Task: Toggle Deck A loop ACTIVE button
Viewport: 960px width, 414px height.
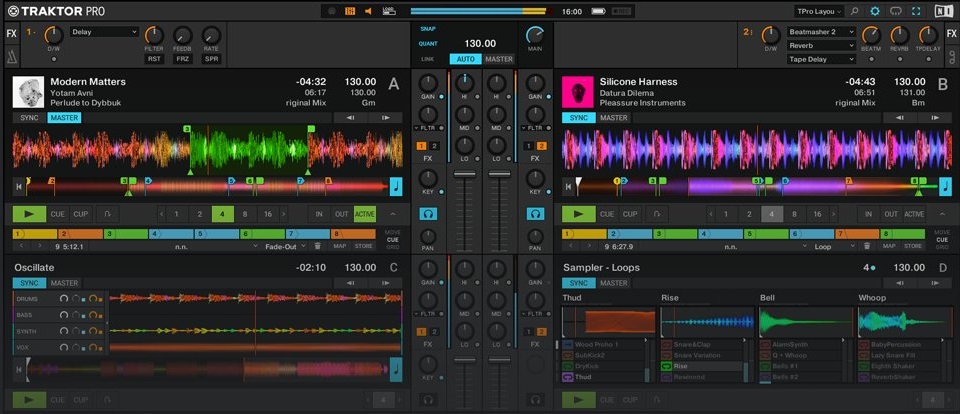Action: (365, 214)
